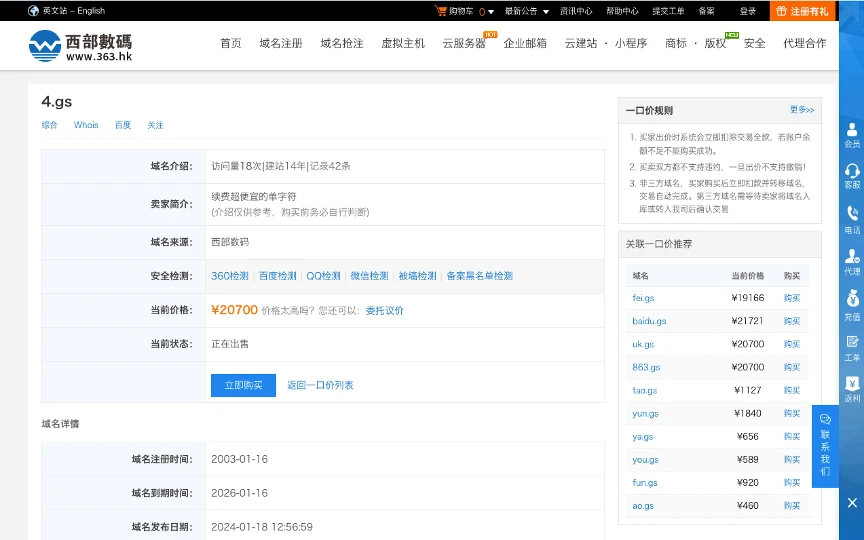This screenshot has width=864, height=540.
Task: Open 提交工单 in top bar
Action: [x=668, y=11]
